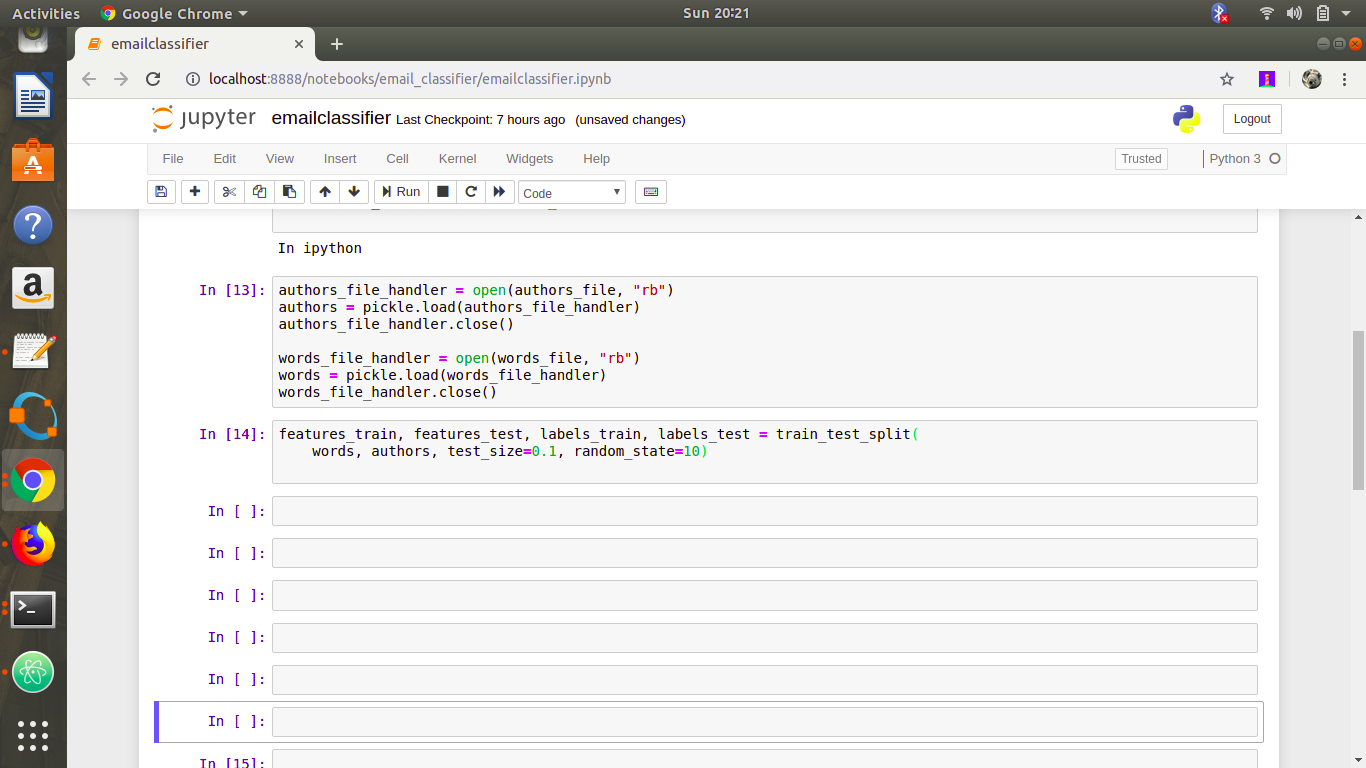Move the selected cell up
This screenshot has width=1366, height=768.
325,192
